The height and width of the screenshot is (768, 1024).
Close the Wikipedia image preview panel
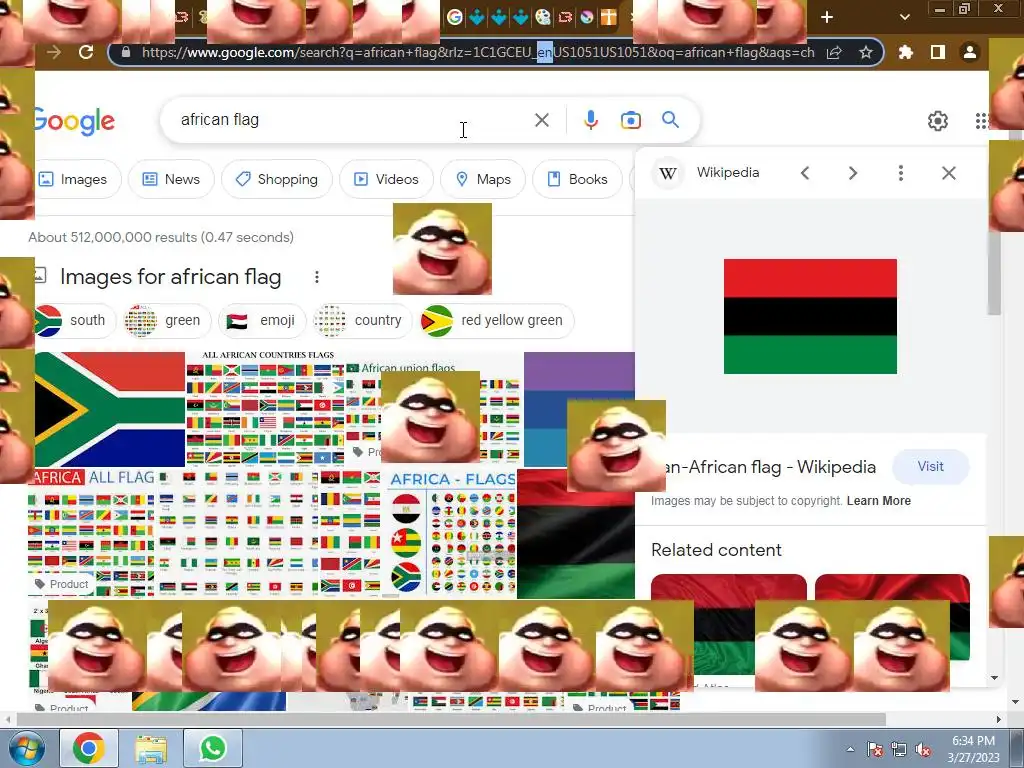pyautogui.click(x=949, y=173)
